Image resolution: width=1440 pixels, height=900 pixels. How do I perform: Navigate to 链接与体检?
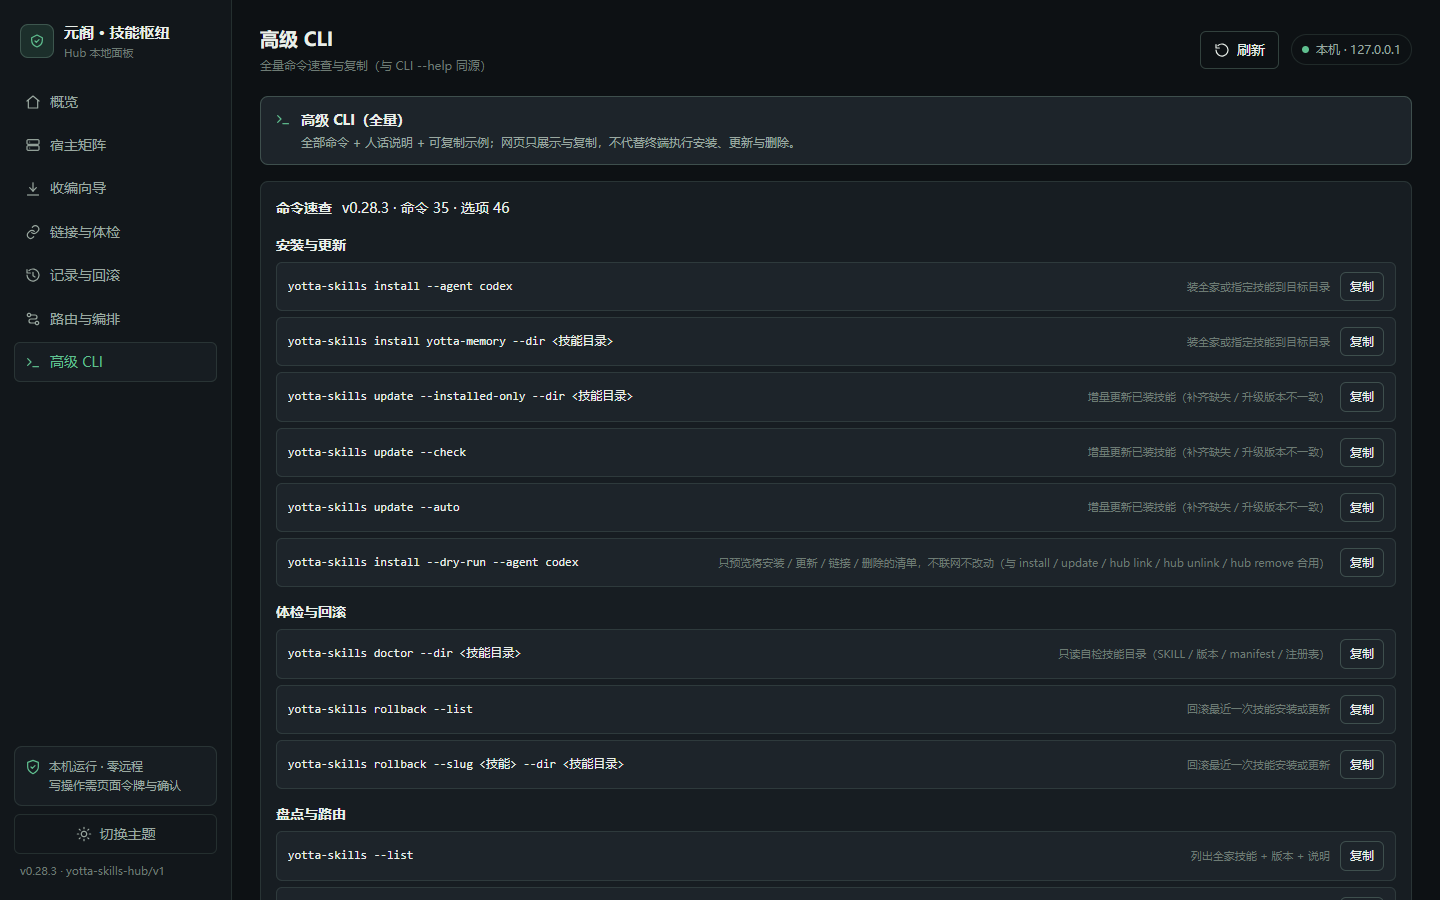coord(115,232)
